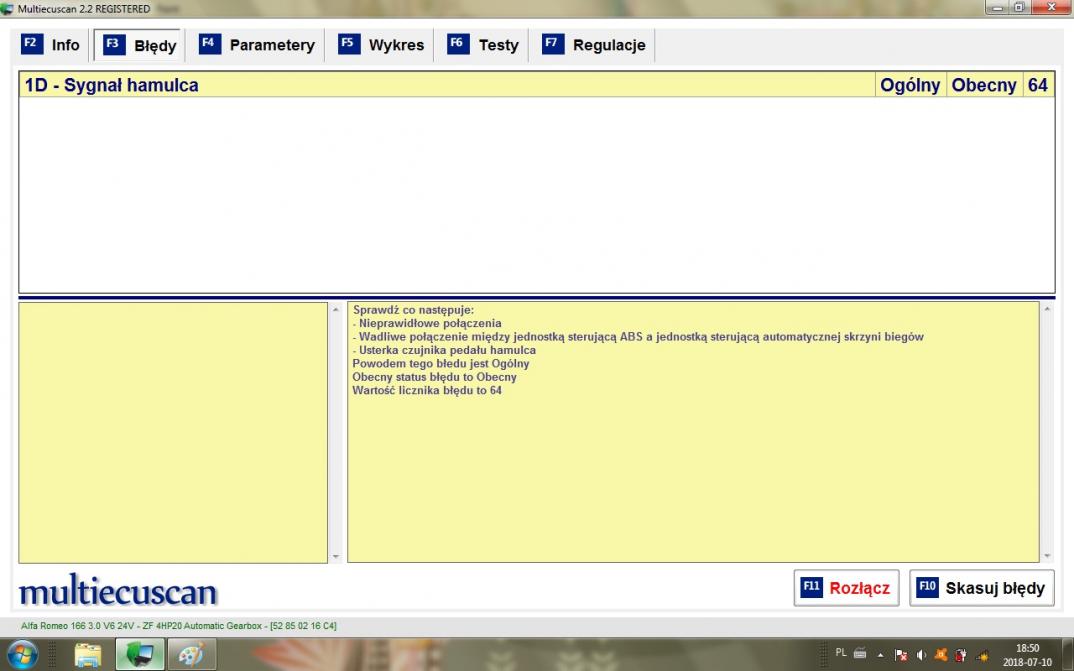Image resolution: width=1074 pixels, height=671 pixels.
Task: Click the Skasuj błędy button
Action: tap(982, 588)
